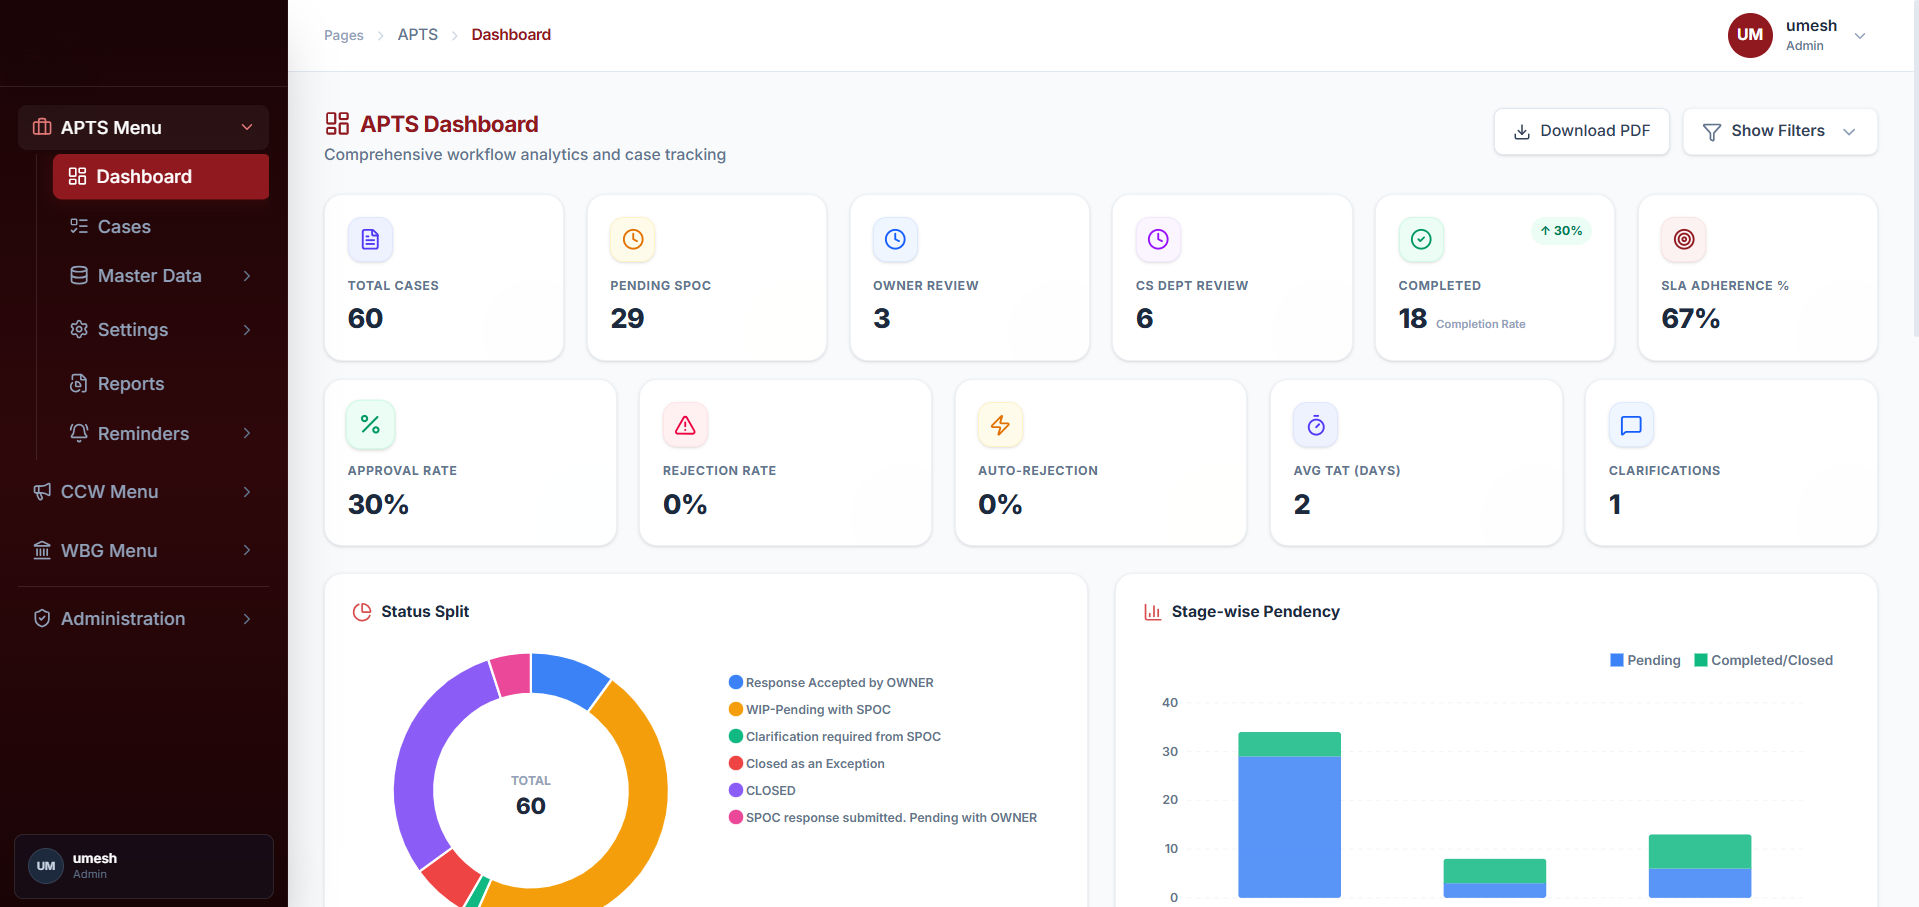The image size is (1919, 907).
Task: Open the Show Filters dropdown
Action: pos(1780,131)
